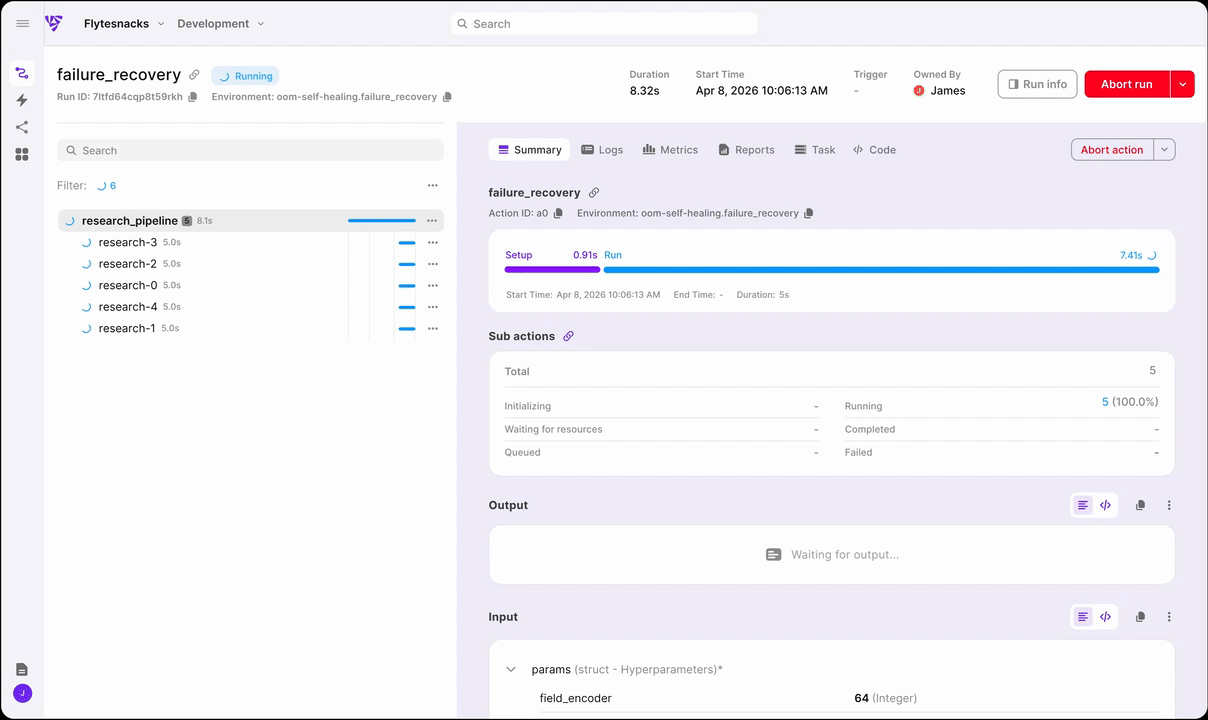The width and height of the screenshot is (1208, 720).
Task: Select the research_pipeline tree row
Action: tap(250, 221)
